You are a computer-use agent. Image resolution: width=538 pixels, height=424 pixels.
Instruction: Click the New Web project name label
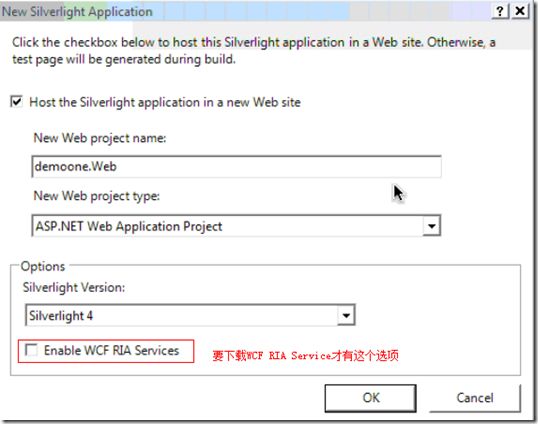tap(100, 138)
